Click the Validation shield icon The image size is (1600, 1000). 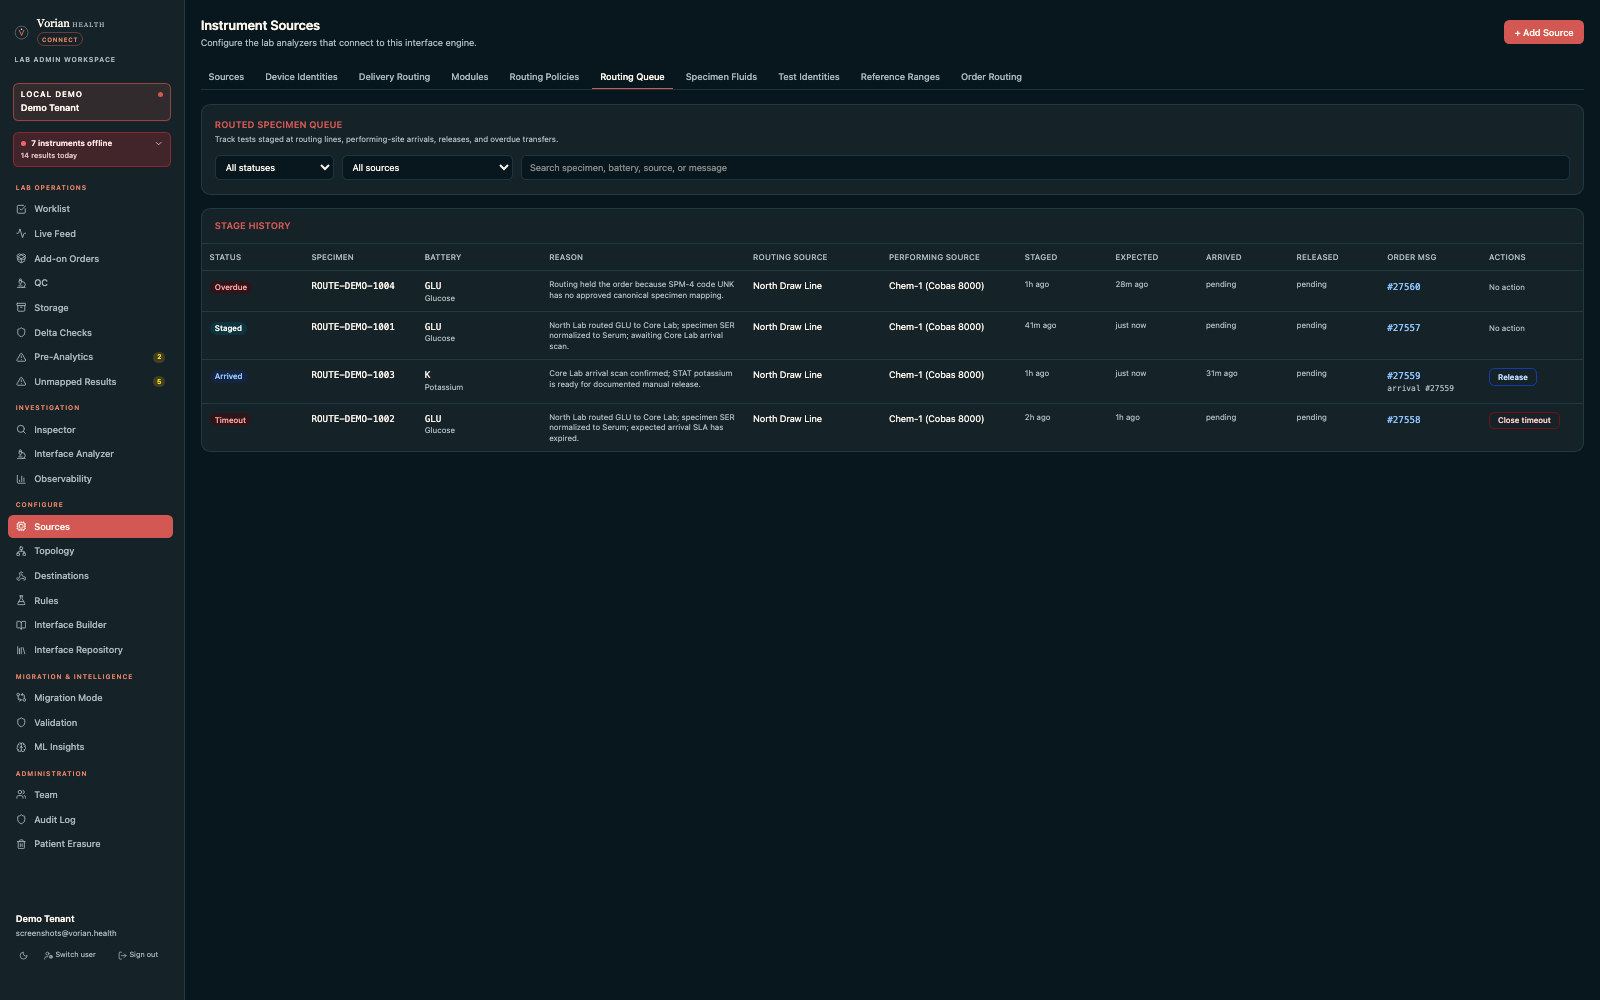point(21,723)
